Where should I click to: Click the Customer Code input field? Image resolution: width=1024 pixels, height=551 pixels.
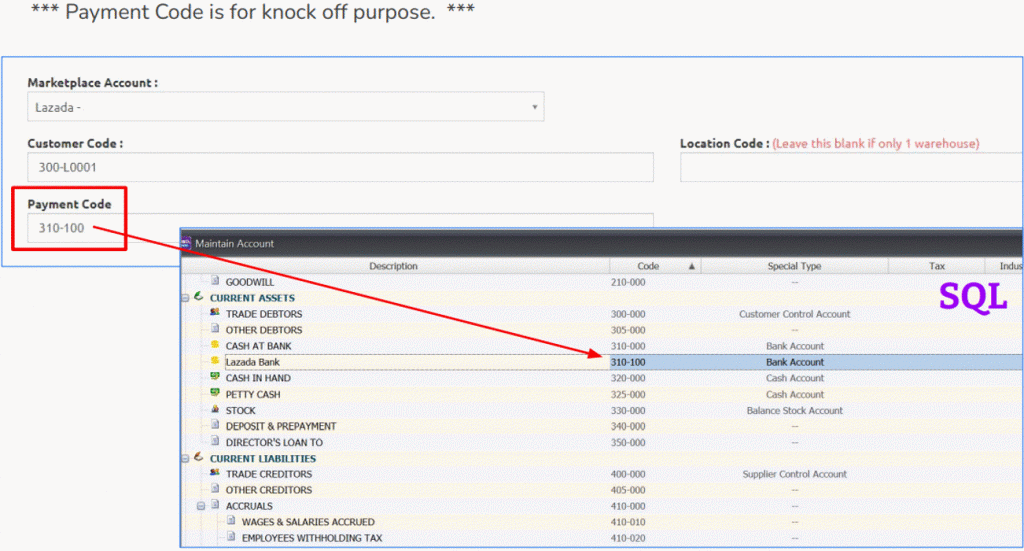tap(340, 167)
